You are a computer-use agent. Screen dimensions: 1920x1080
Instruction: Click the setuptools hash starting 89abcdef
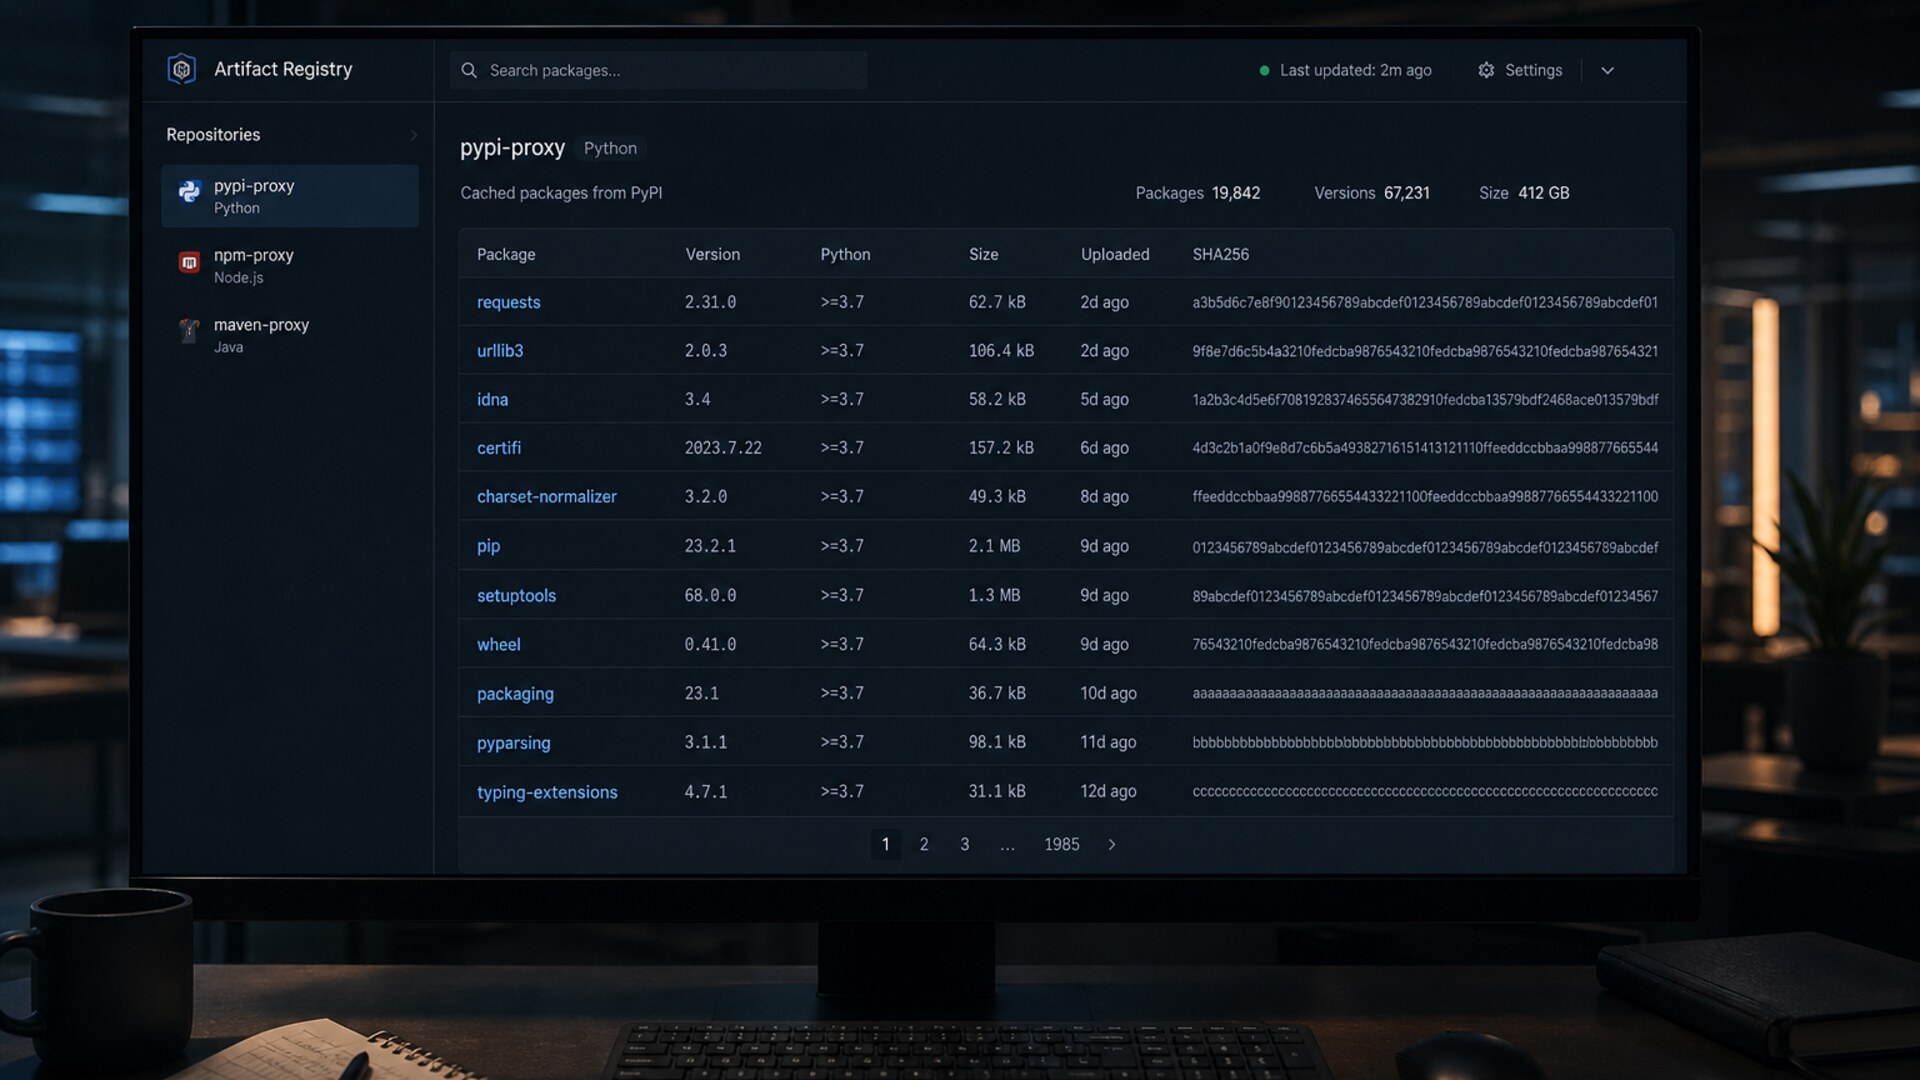pos(1425,596)
